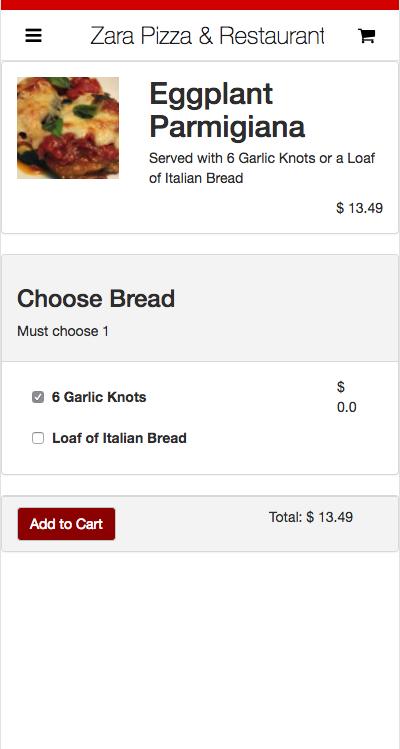Click the red banner at the top
This screenshot has height=749, width=400.
click(200, 5)
